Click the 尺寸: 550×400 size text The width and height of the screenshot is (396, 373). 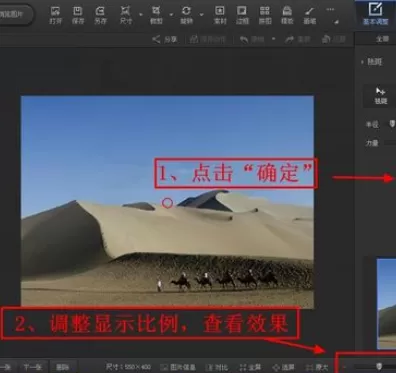click(x=128, y=367)
